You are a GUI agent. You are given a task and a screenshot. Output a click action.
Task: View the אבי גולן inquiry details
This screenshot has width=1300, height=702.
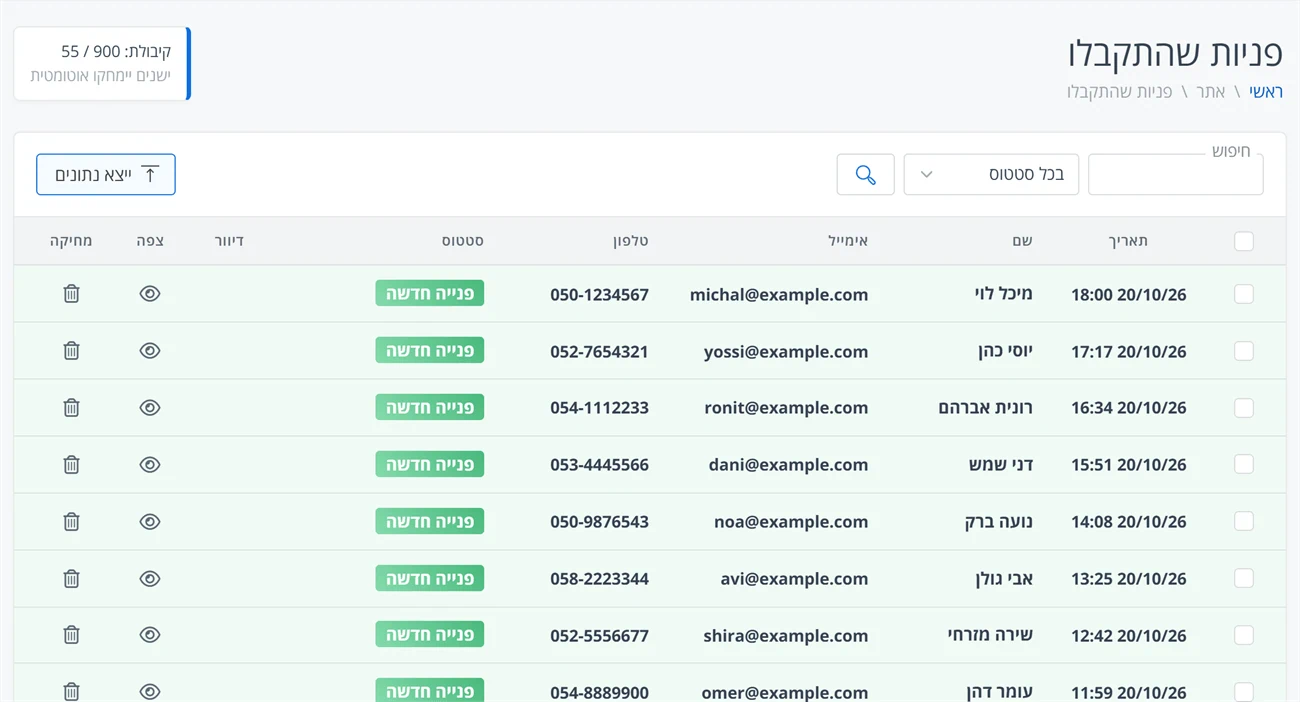tap(150, 579)
